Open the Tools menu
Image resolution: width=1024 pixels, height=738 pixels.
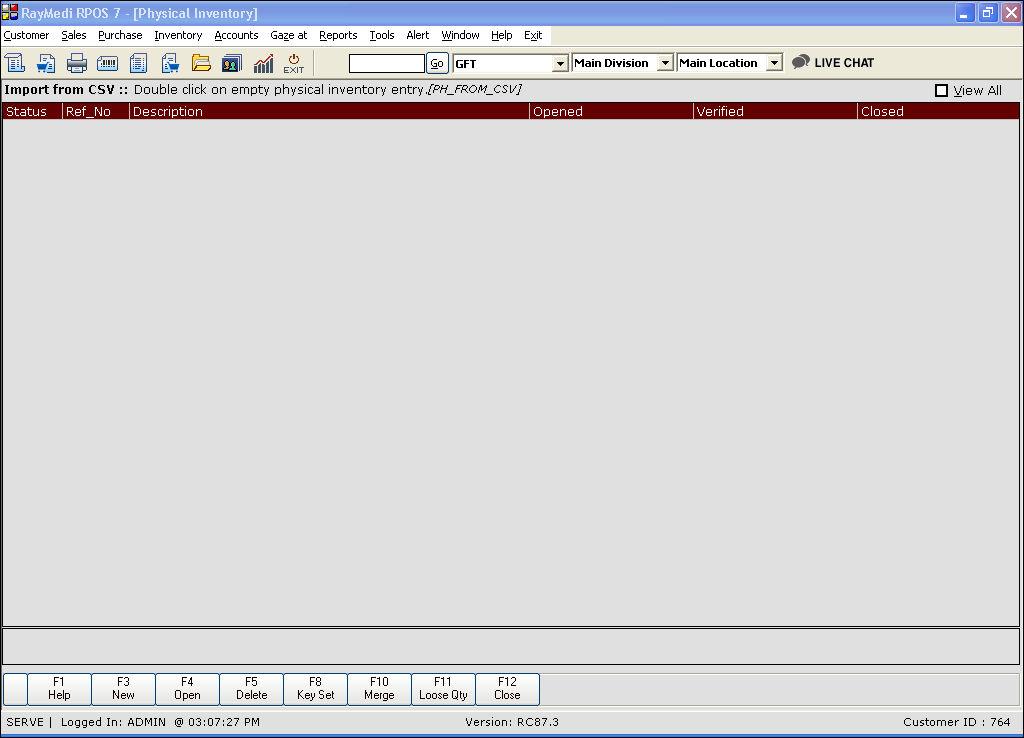click(x=382, y=35)
